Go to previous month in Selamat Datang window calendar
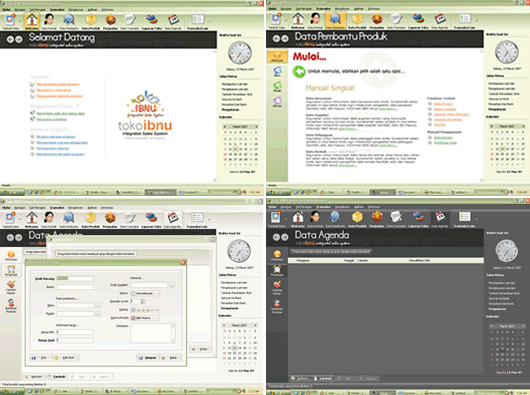This screenshot has height=395, width=530. (x=225, y=127)
